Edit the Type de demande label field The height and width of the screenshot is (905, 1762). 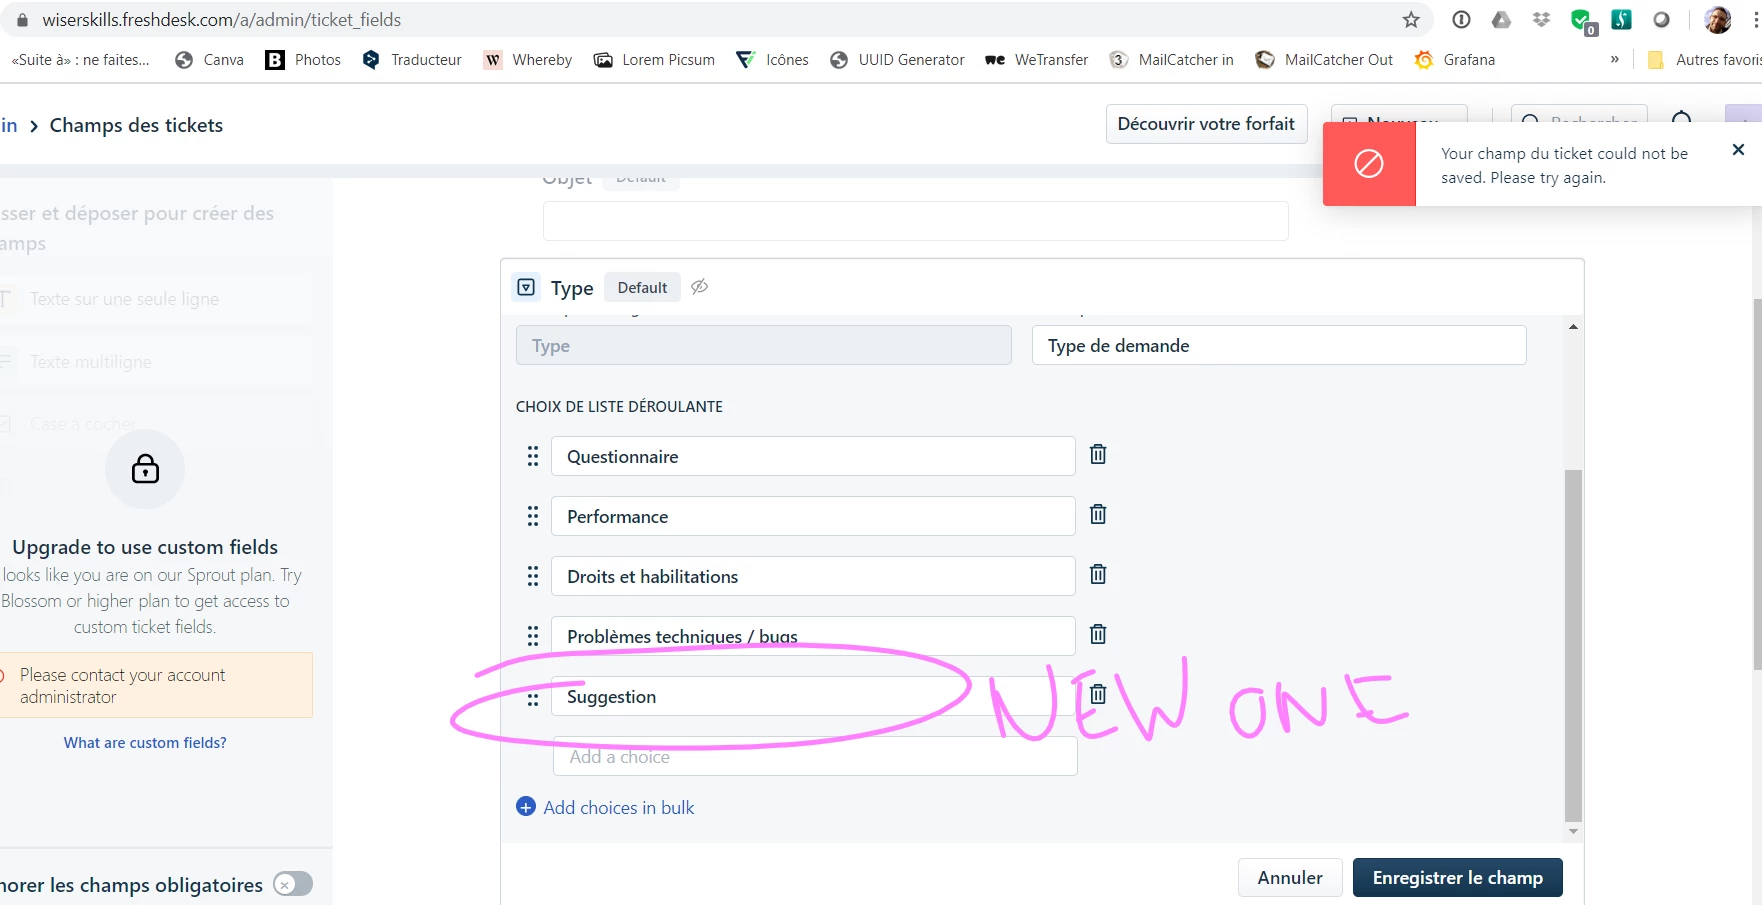coord(1279,345)
